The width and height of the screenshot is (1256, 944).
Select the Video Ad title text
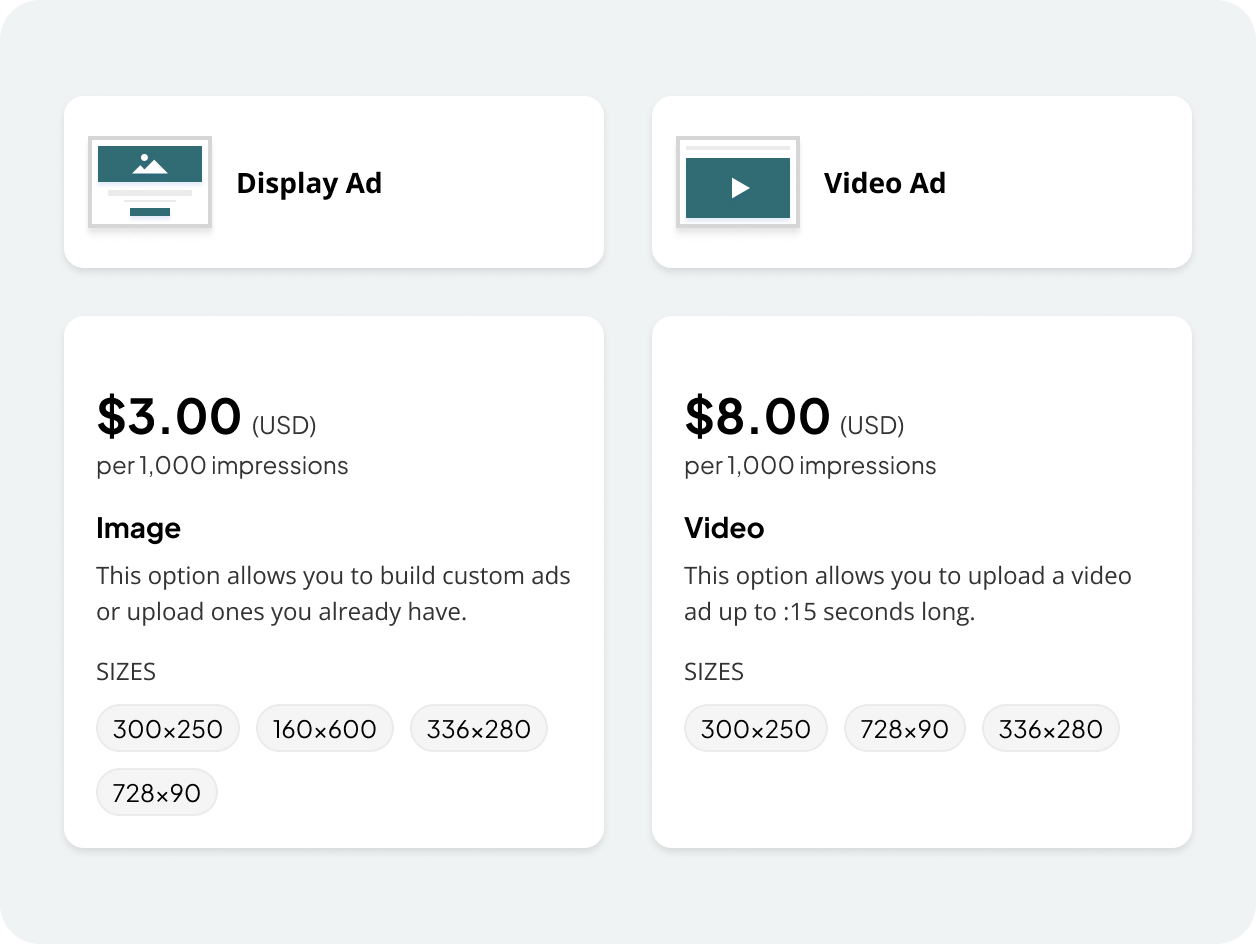tap(884, 183)
